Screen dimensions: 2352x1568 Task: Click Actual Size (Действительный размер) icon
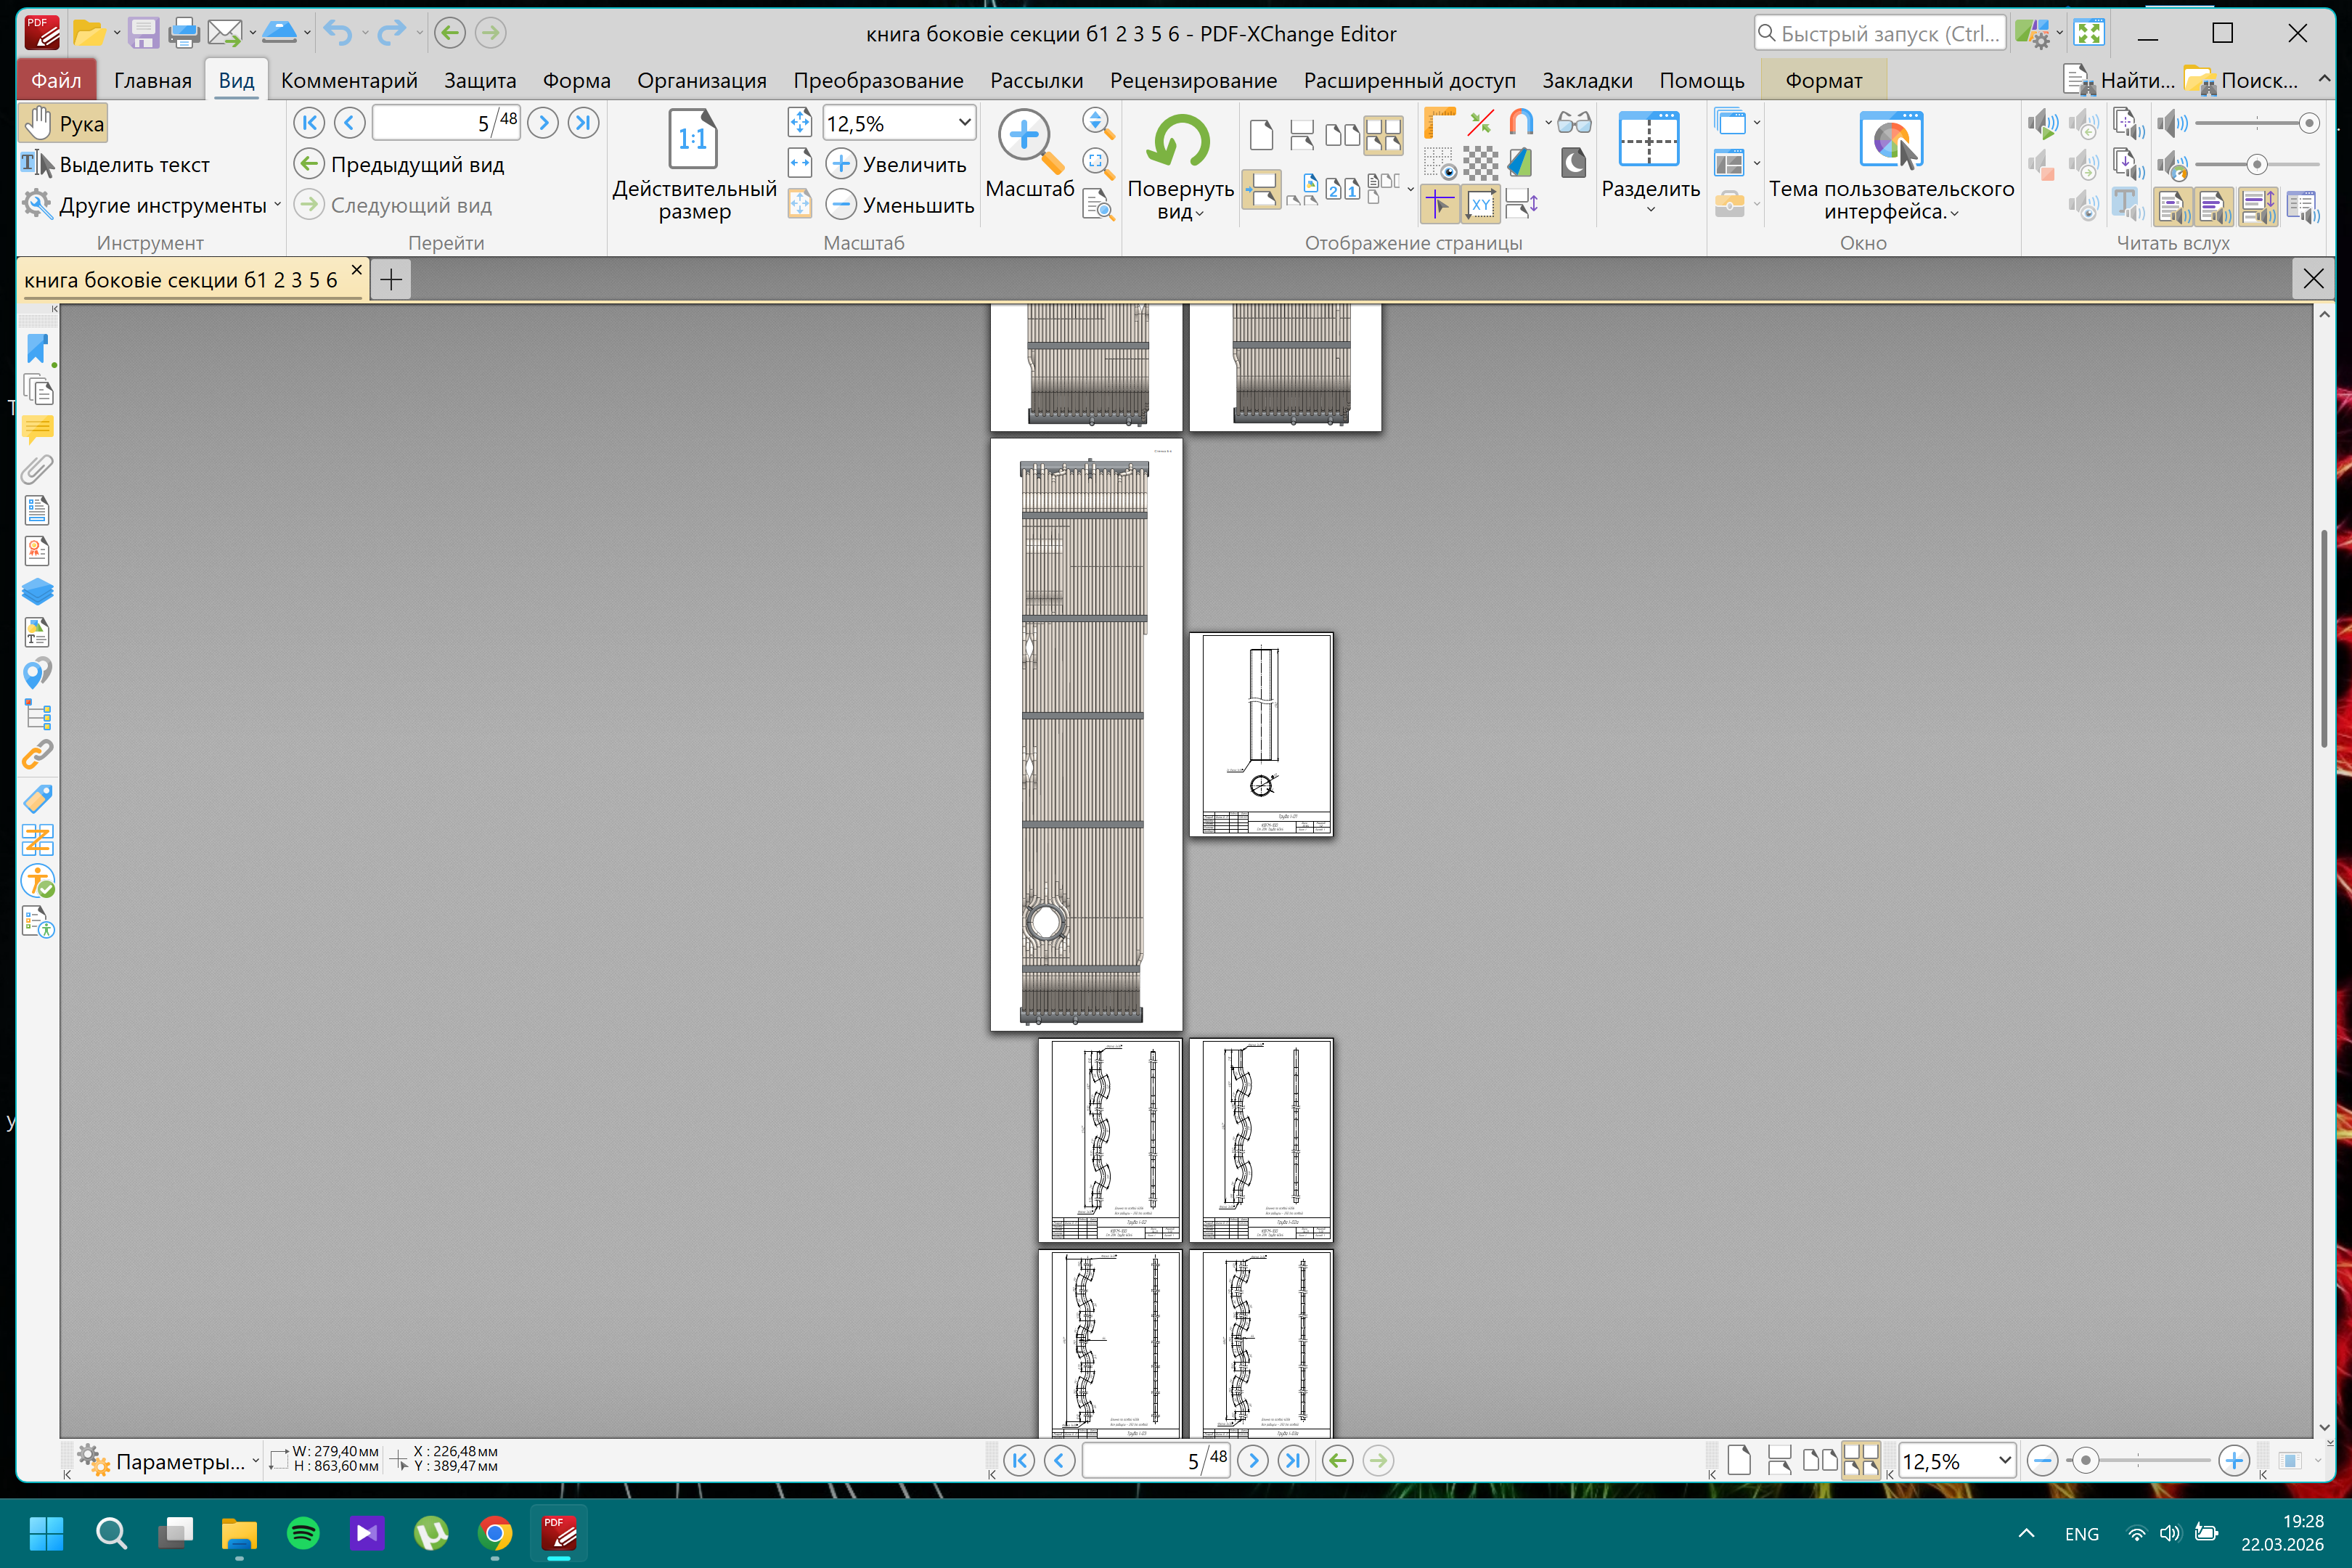pyautogui.click(x=693, y=141)
